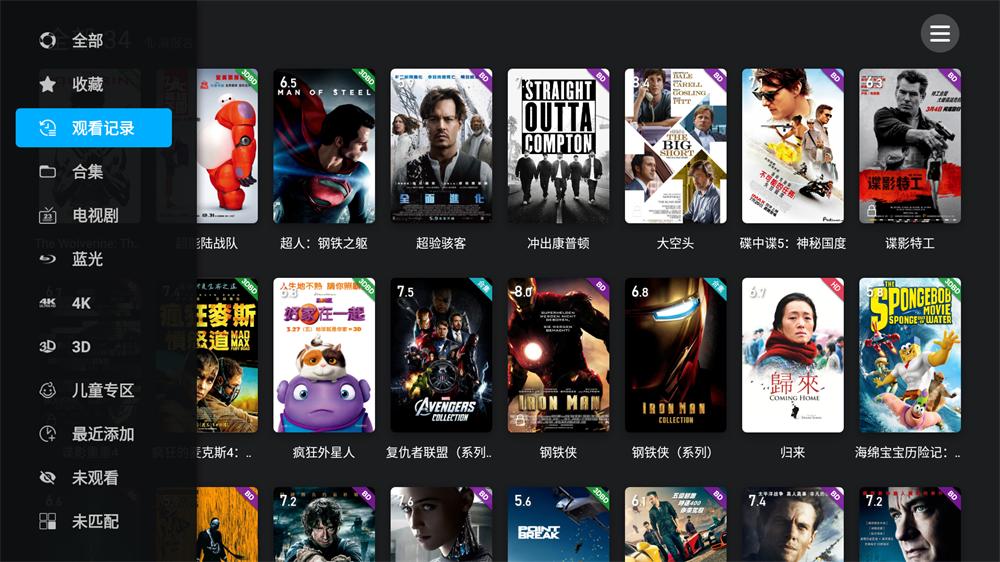Click the star icon for 收藏
This screenshot has height=562, width=1000.
tap(48, 84)
